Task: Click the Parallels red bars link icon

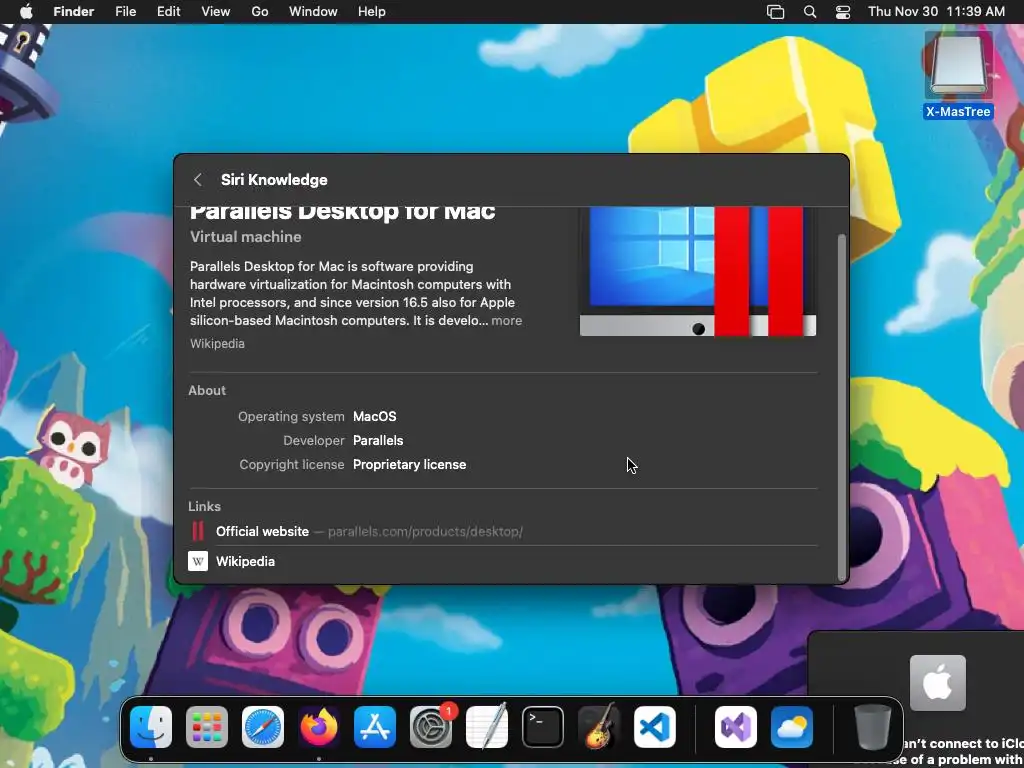Action: (198, 532)
